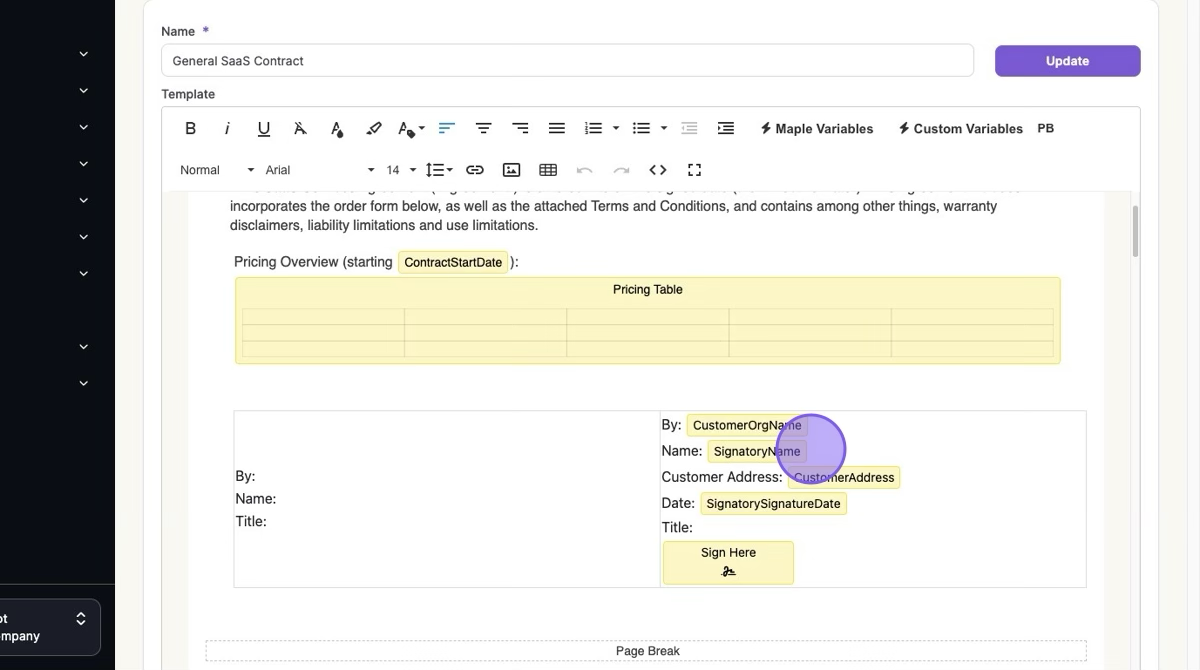1200x670 pixels.
Task: Center align the text
Action: [483, 128]
